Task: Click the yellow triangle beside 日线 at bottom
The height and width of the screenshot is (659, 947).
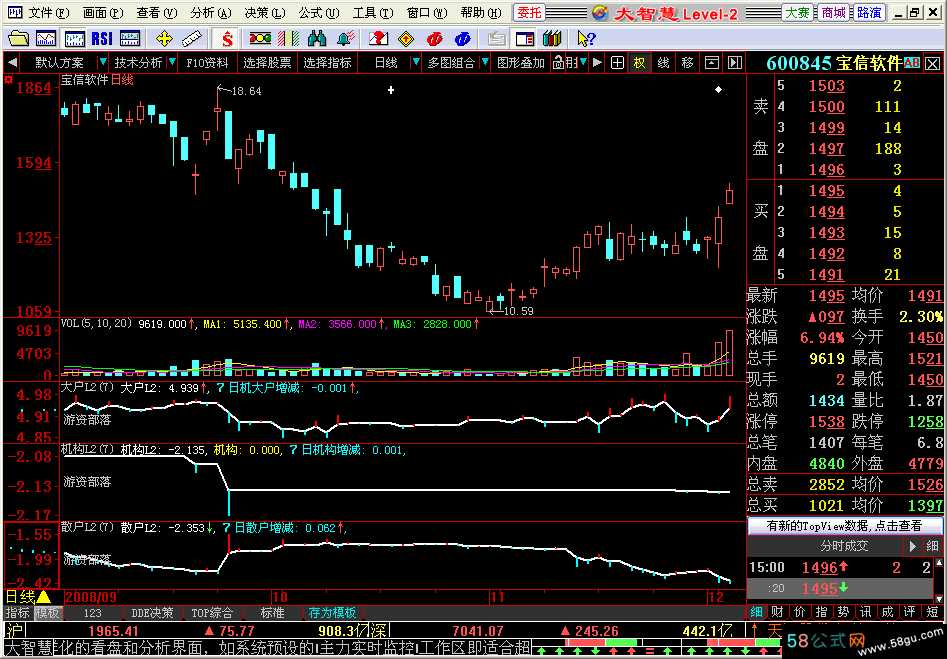Action: click(x=43, y=597)
